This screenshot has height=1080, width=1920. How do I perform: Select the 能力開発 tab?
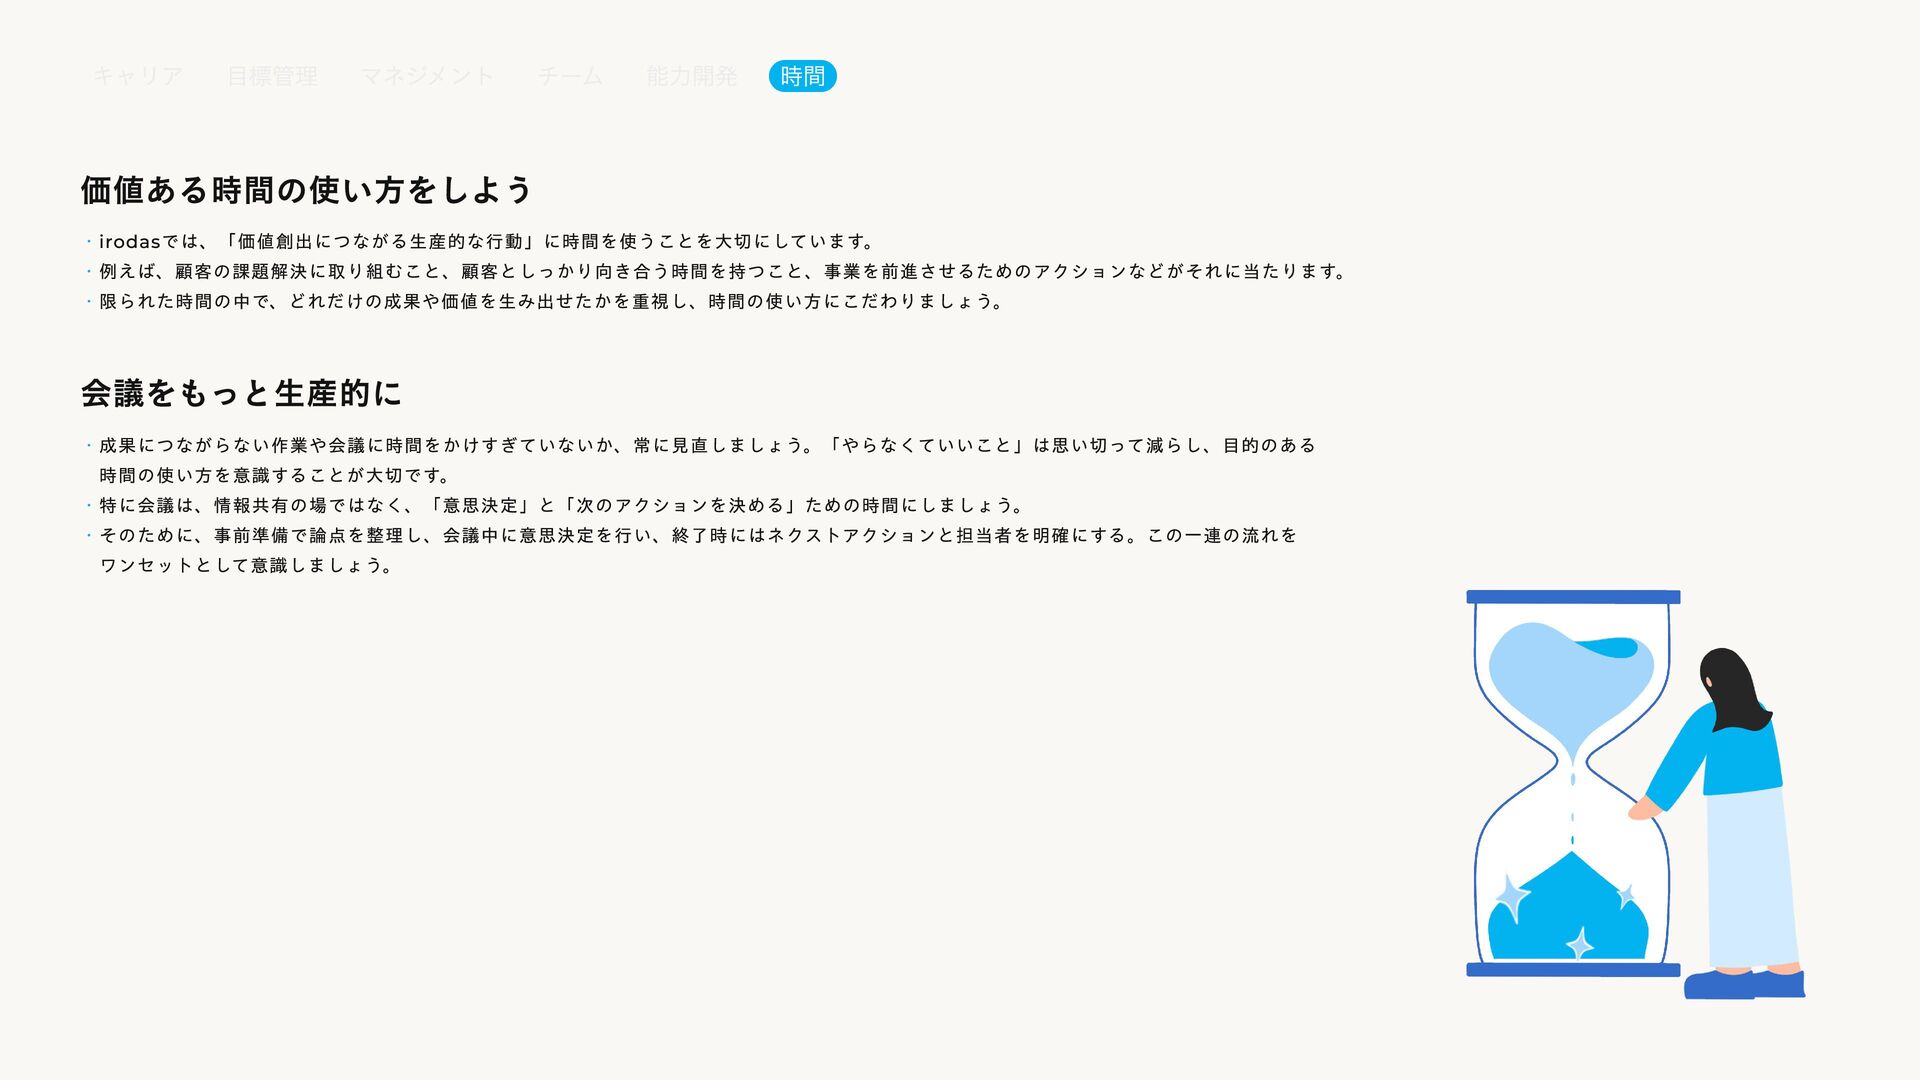click(692, 76)
